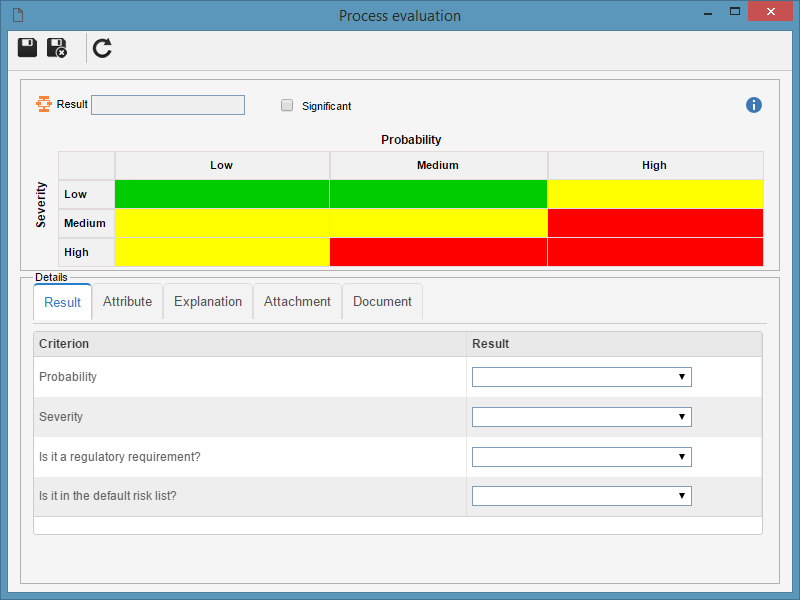The image size is (800, 600).
Task: Click the blue information icon
Action: tap(754, 105)
